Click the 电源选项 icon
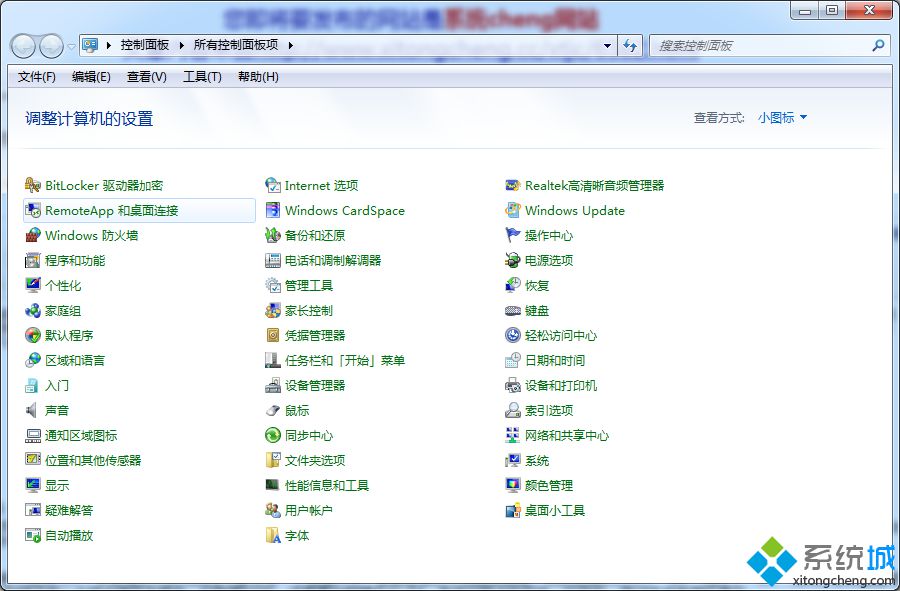This screenshot has width=900, height=591. (513, 260)
